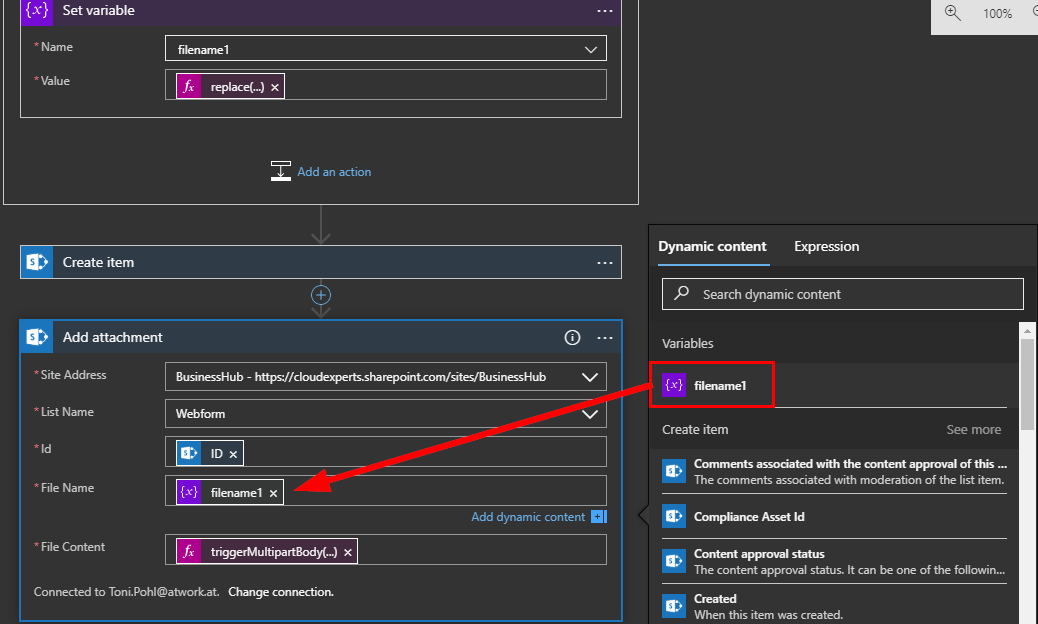Click the Add dynamic content link

tap(528, 517)
